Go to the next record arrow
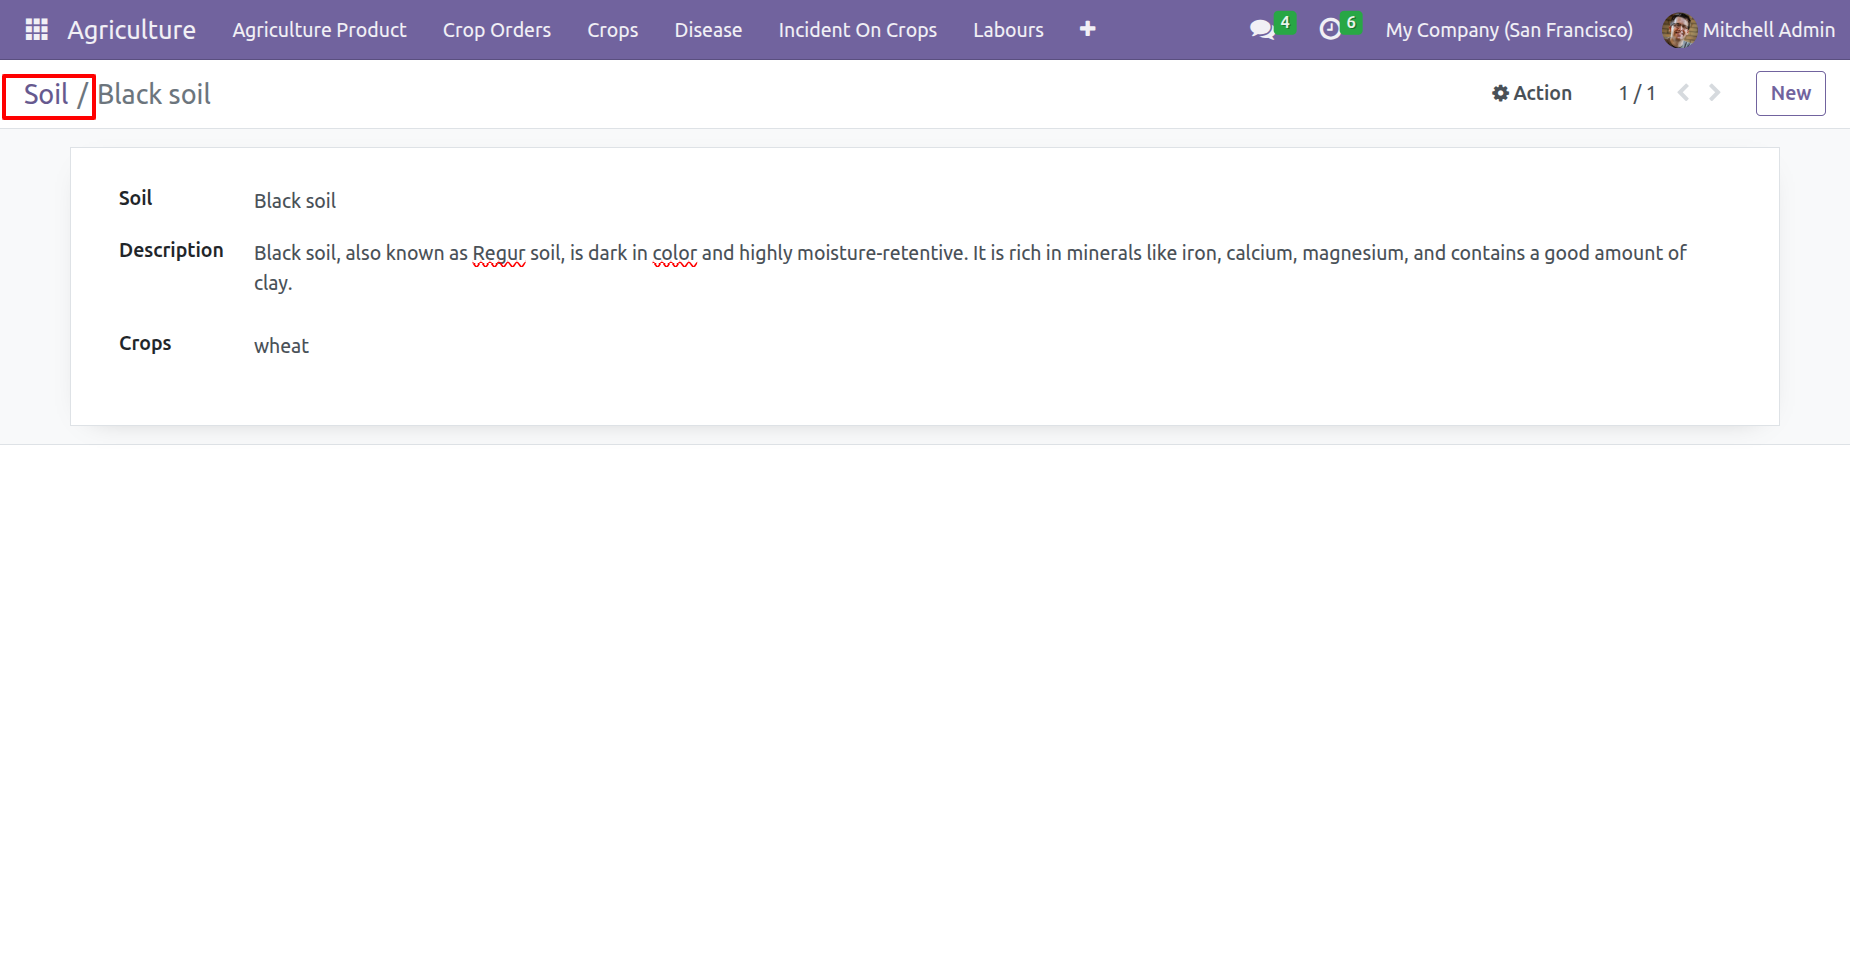1850x966 pixels. tap(1715, 93)
